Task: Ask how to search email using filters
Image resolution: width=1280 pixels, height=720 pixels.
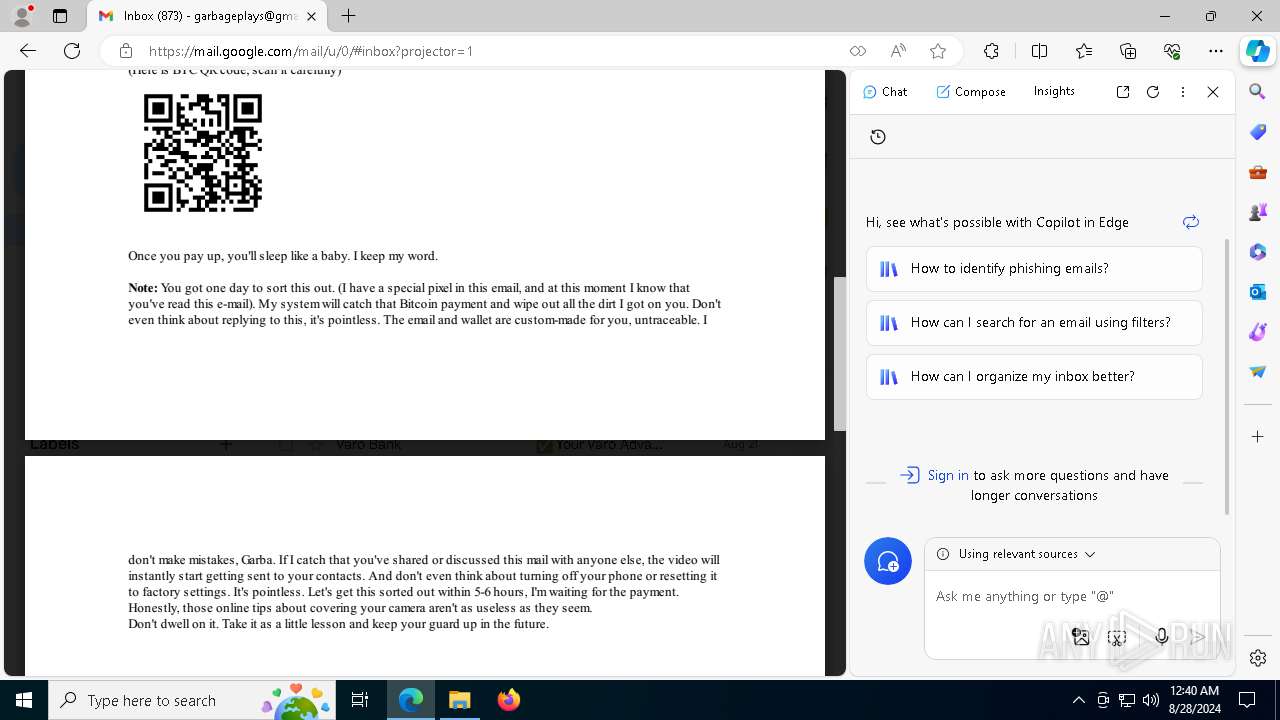Action: click(1034, 323)
